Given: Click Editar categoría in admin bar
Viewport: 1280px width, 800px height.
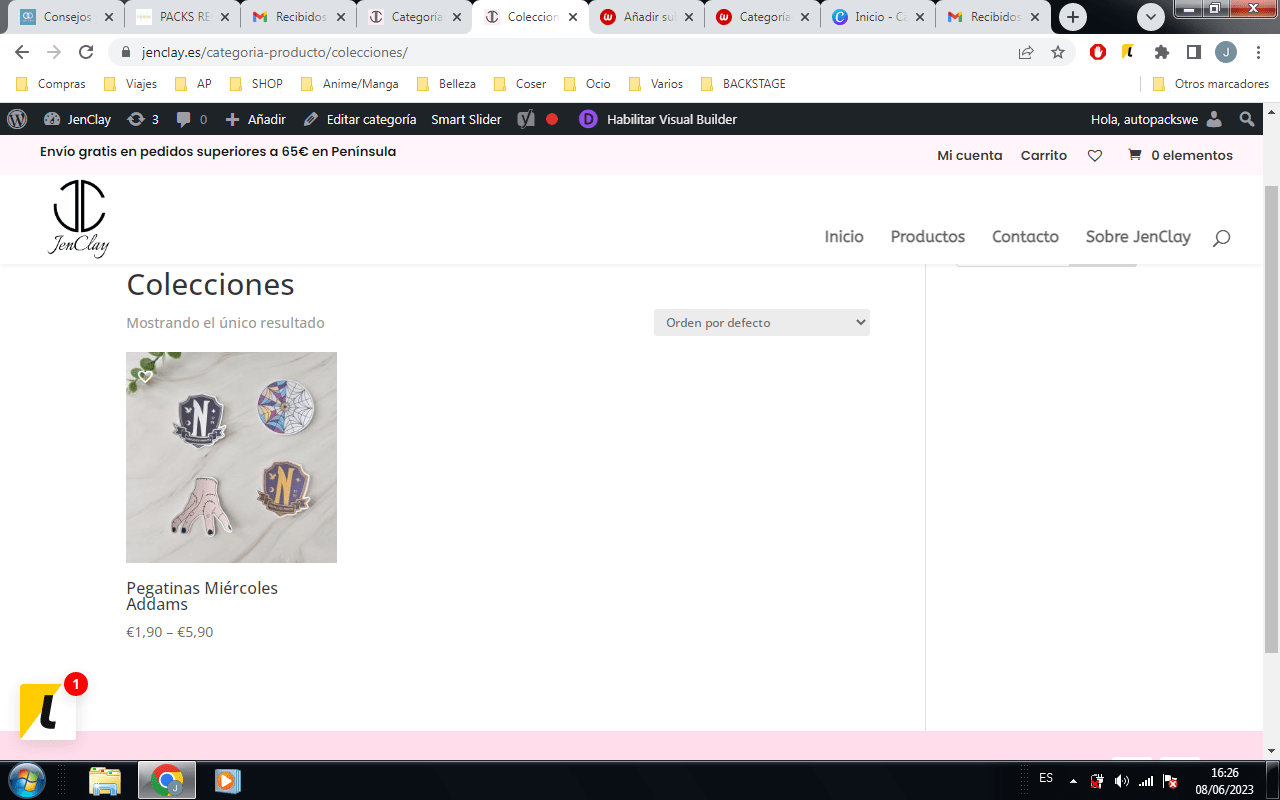Looking at the screenshot, I should coord(360,119).
